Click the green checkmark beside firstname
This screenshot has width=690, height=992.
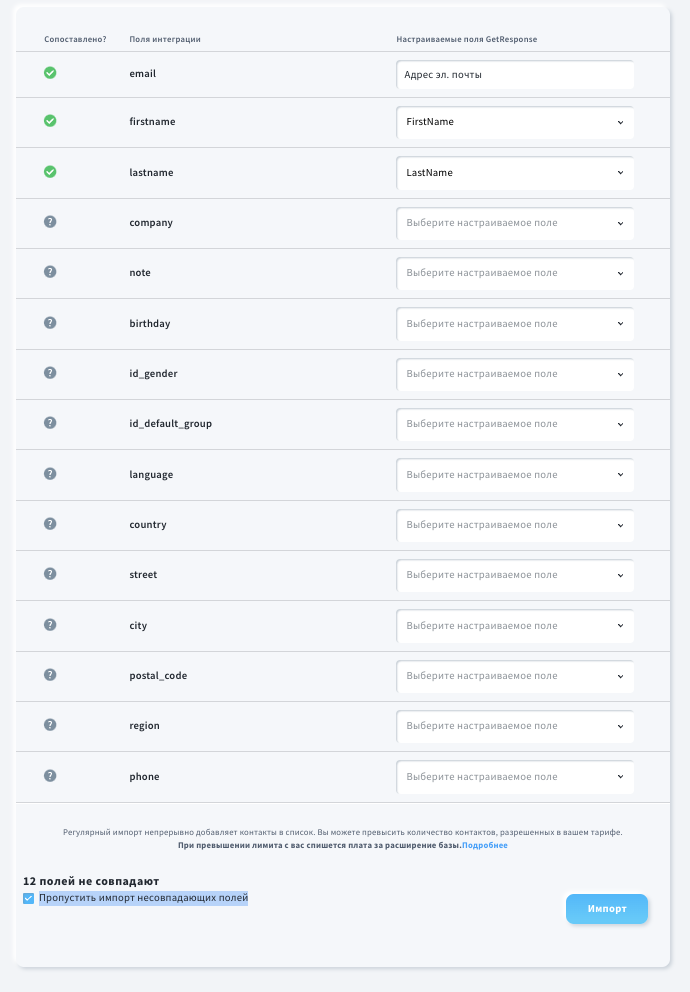point(50,121)
